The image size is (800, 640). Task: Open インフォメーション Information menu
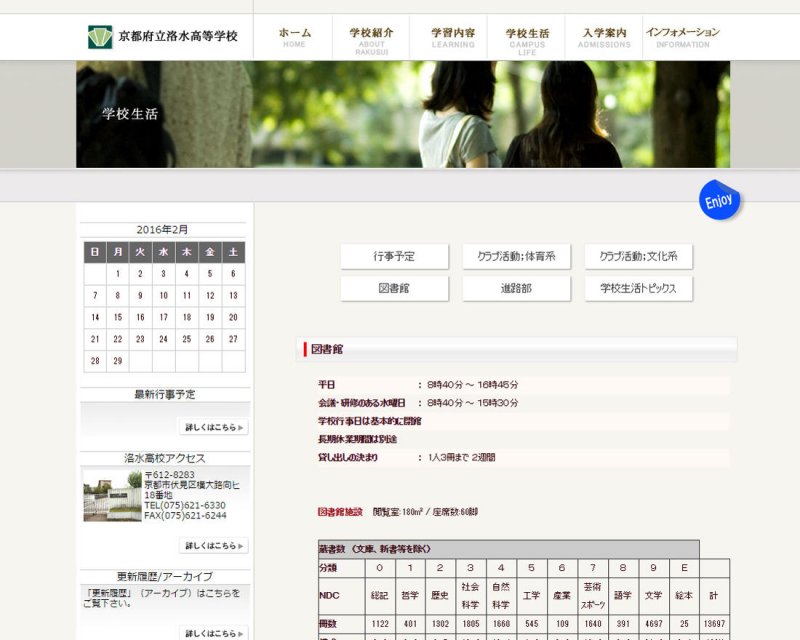click(x=683, y=37)
